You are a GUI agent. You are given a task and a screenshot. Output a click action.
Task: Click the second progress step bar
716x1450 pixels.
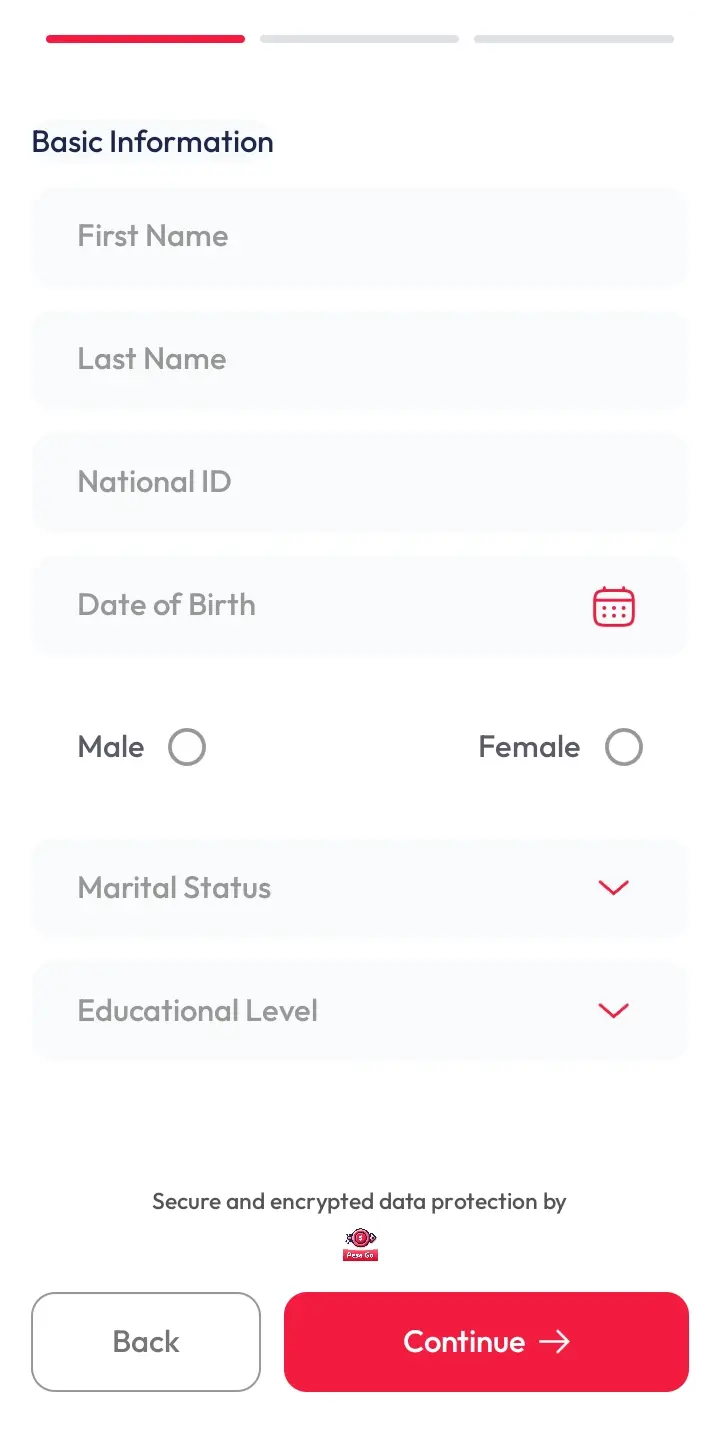coord(359,39)
